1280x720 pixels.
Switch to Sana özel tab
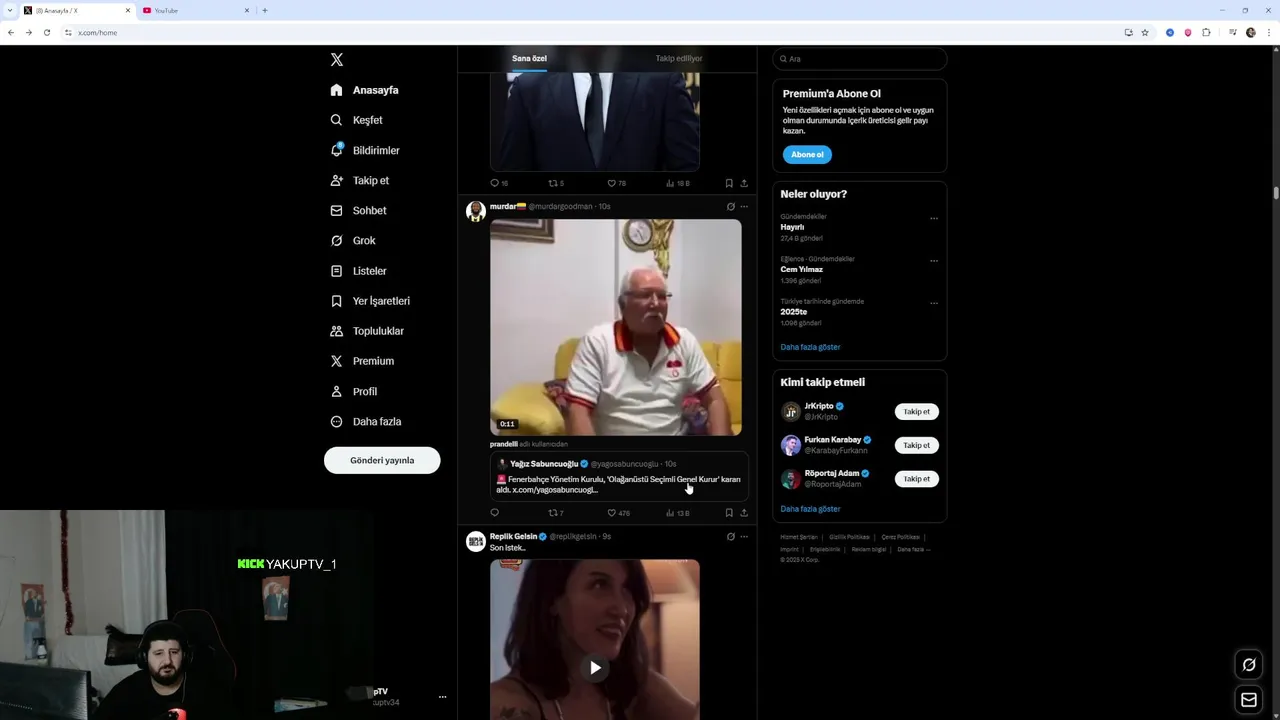[x=529, y=59]
